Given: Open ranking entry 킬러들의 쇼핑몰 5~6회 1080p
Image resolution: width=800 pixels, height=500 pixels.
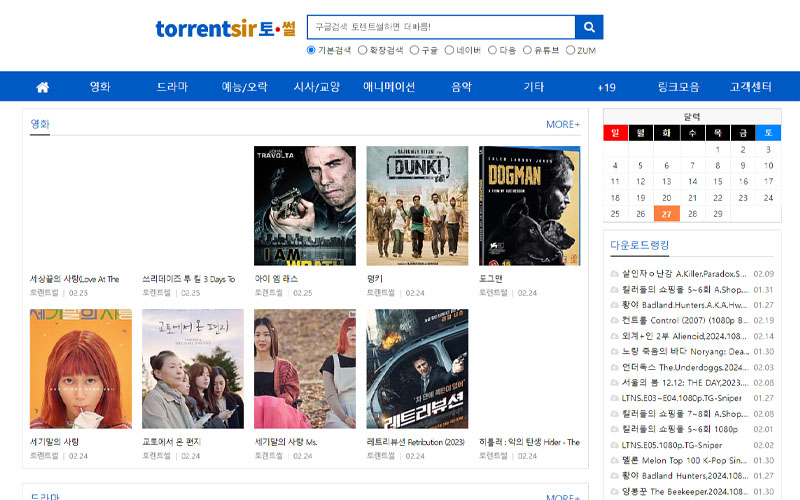Looking at the screenshot, I should 680,429.
